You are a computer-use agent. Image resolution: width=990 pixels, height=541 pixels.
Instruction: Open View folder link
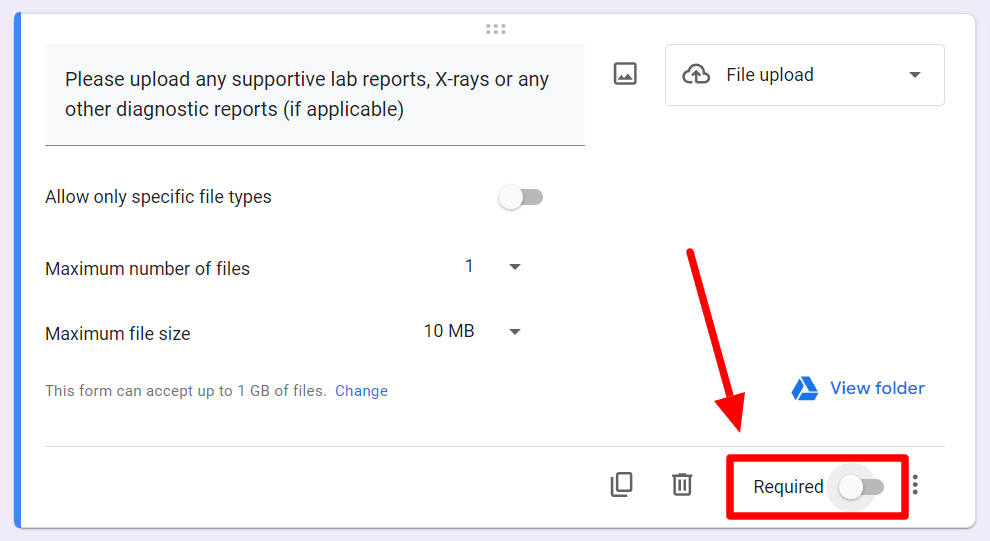[x=877, y=388]
